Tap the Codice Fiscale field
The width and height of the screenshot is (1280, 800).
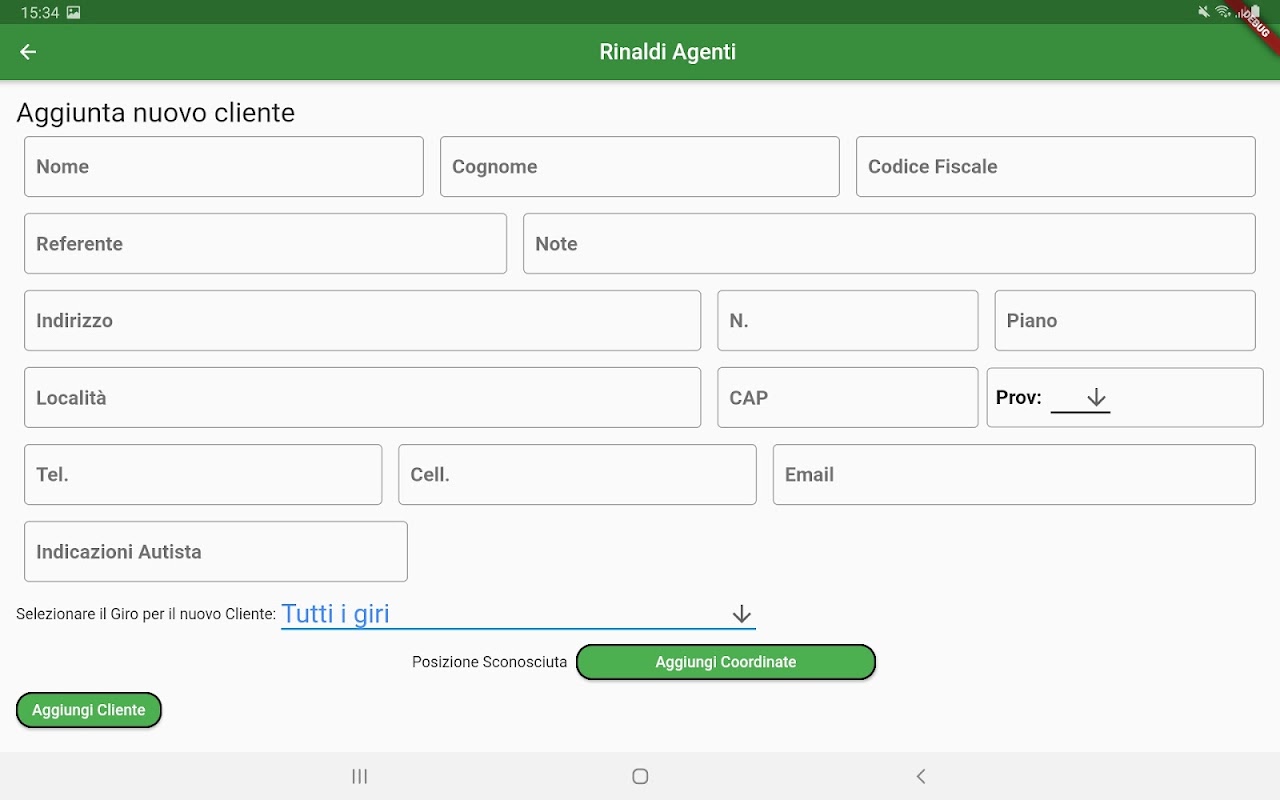point(1055,167)
